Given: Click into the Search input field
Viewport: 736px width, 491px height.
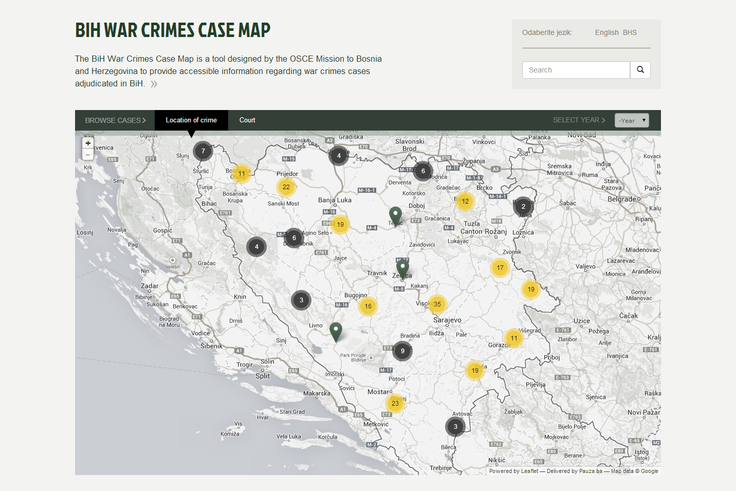Looking at the screenshot, I should (576, 70).
